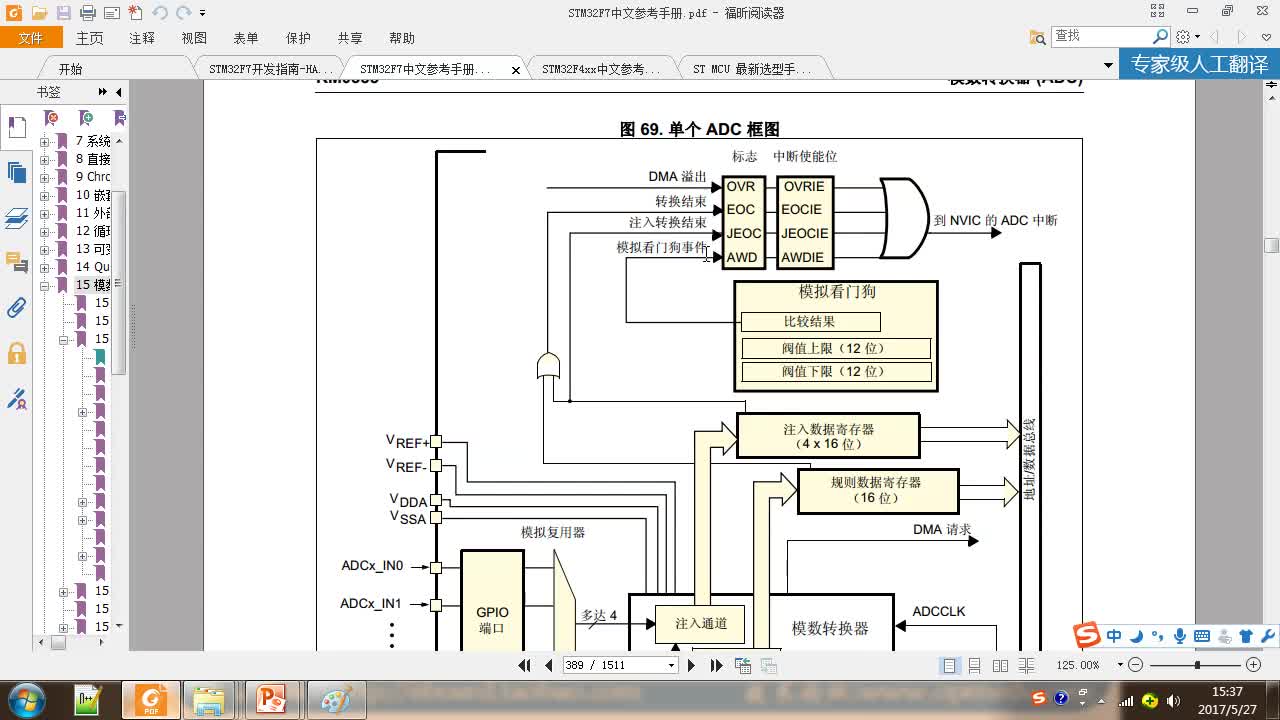Open the Layers sidebar icon
This screenshot has height=720, width=1280.
pyautogui.click(x=16, y=218)
